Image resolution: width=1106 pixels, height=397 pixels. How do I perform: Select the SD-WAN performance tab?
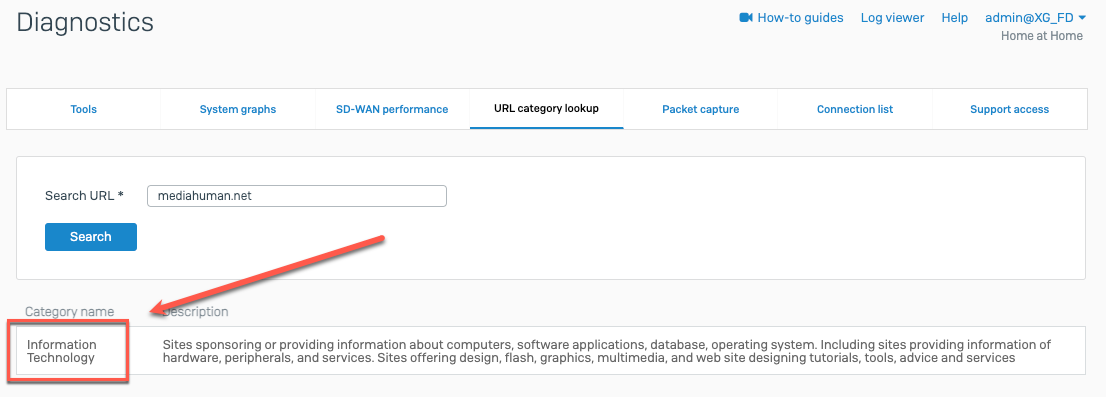392,109
